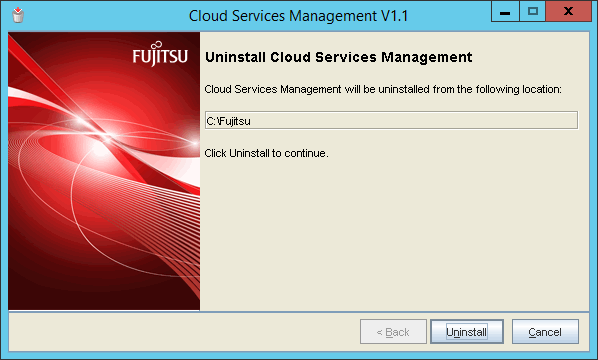Cancel the uninstallation
Viewport: 598px width, 360px height.
point(545,332)
